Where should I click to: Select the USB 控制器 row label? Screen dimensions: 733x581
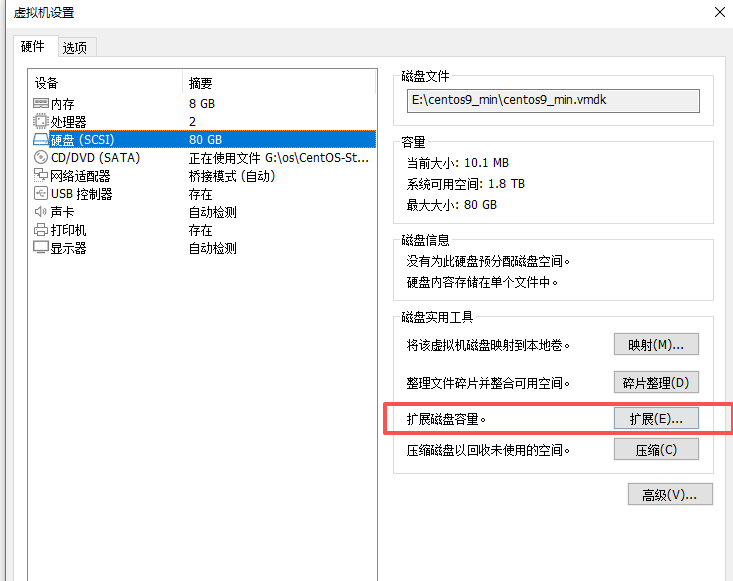pyautogui.click(x=81, y=194)
